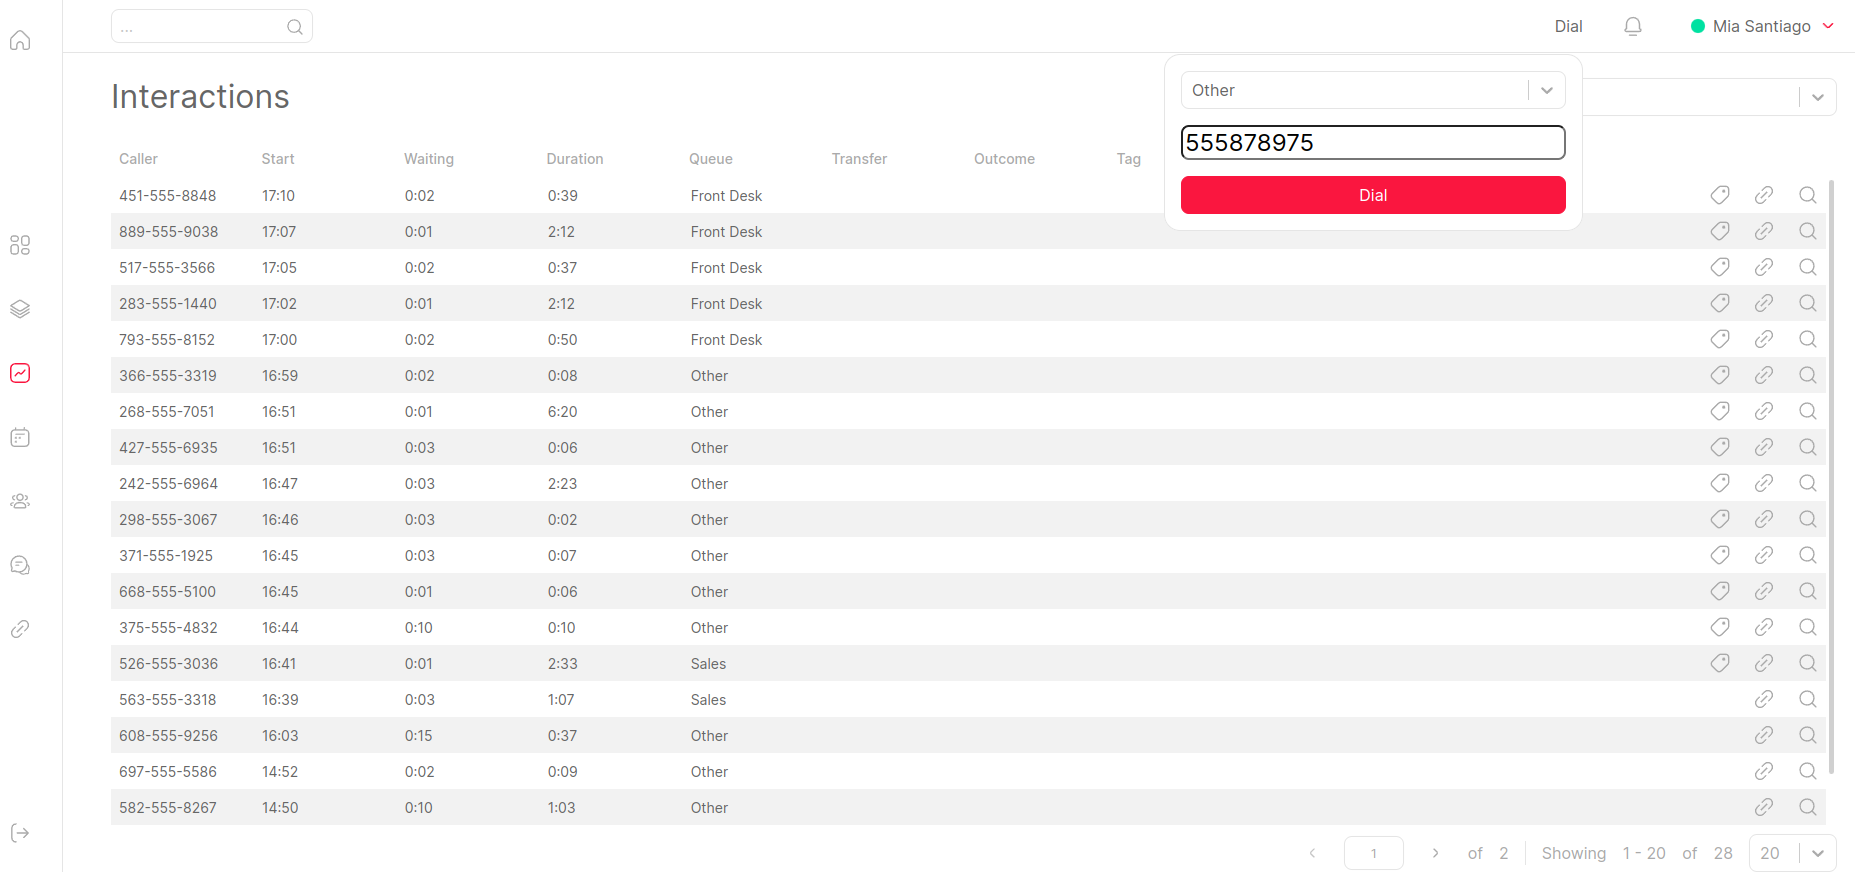
Task: Open the calendar icon in sidebar
Action: 20,437
